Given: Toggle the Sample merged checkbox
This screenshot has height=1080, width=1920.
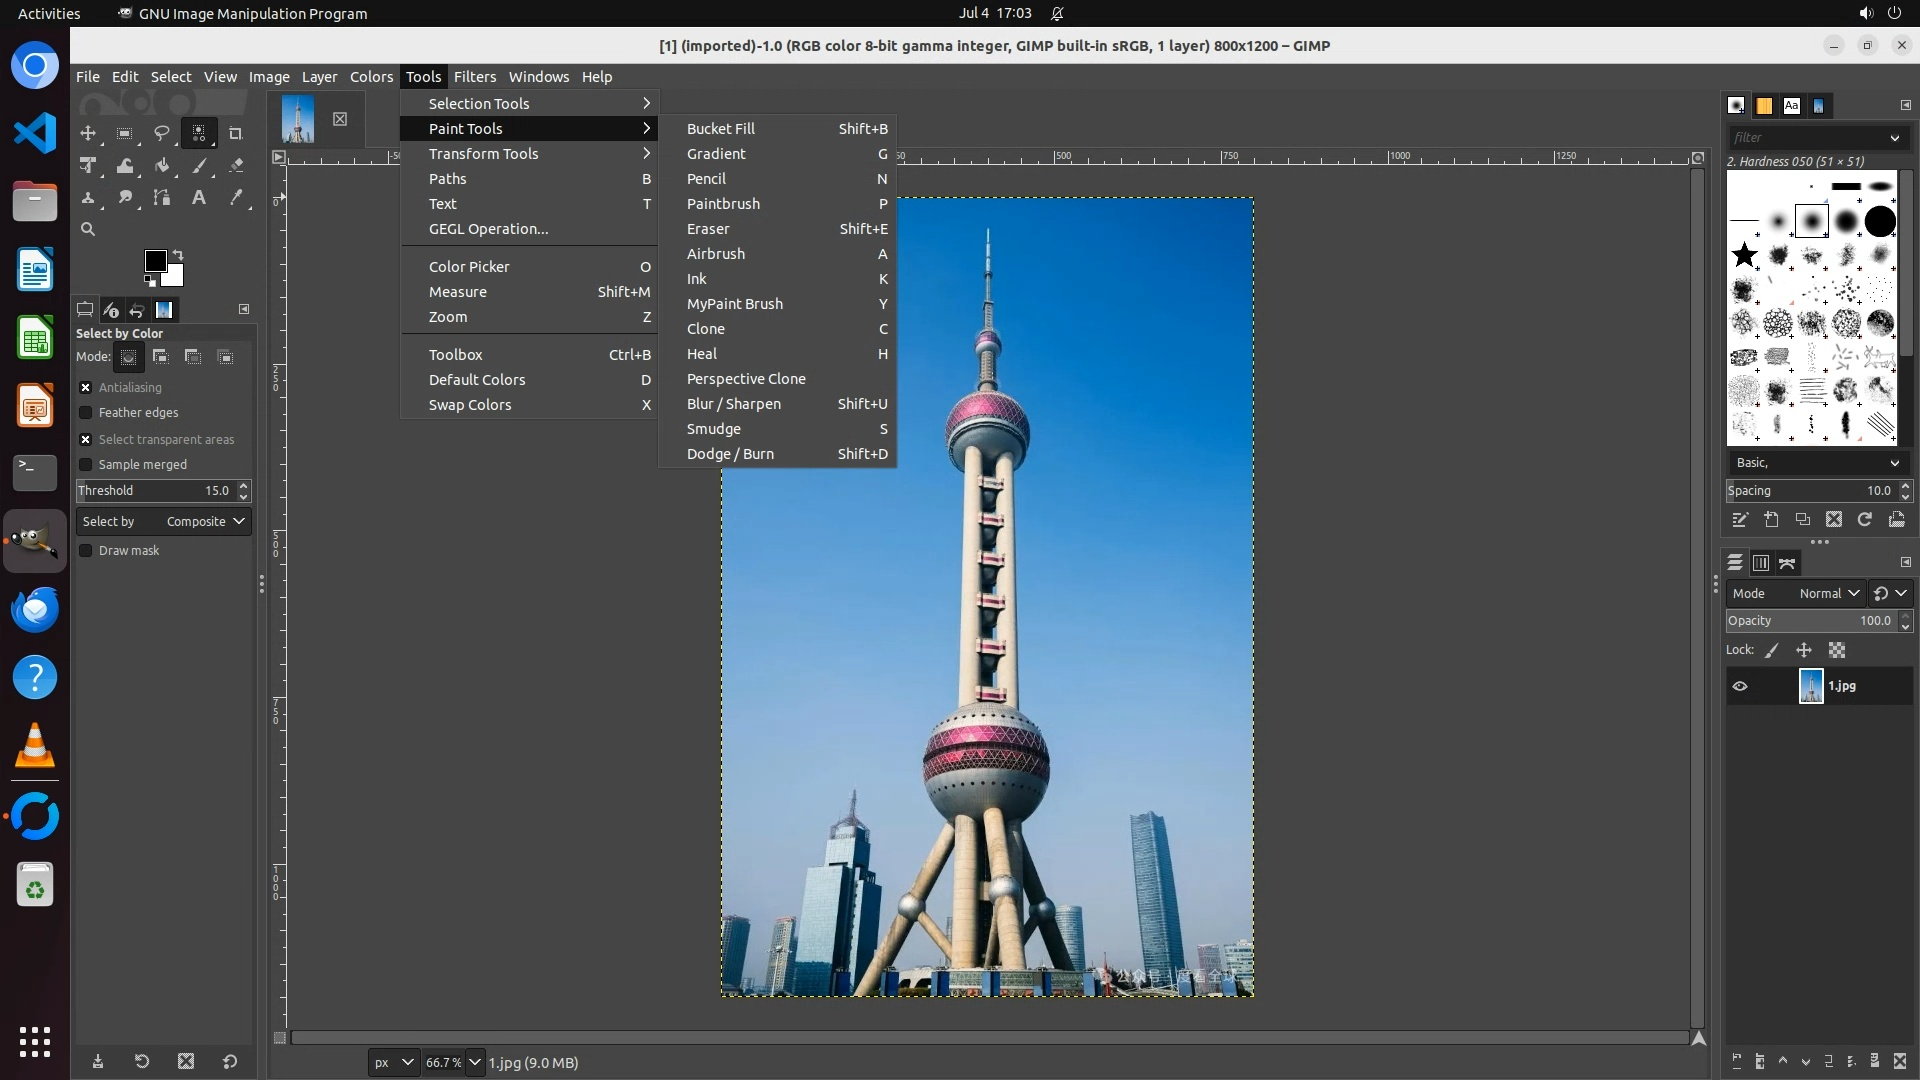Looking at the screenshot, I should pyautogui.click(x=86, y=465).
